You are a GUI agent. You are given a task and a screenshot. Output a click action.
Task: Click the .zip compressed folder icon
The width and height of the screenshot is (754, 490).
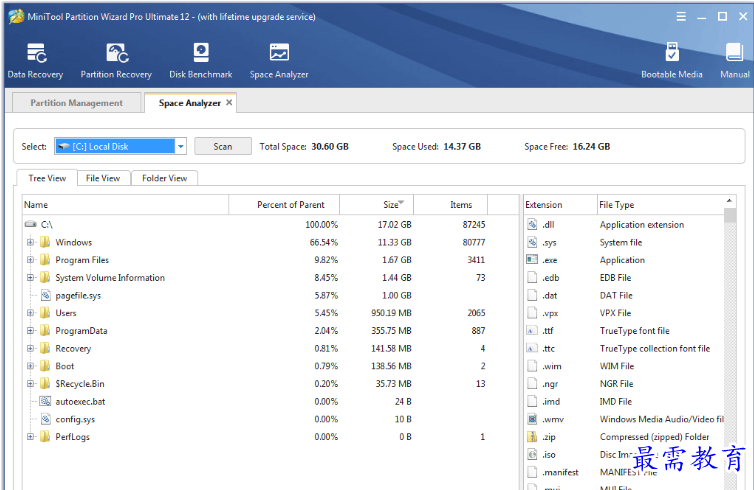pyautogui.click(x=532, y=437)
